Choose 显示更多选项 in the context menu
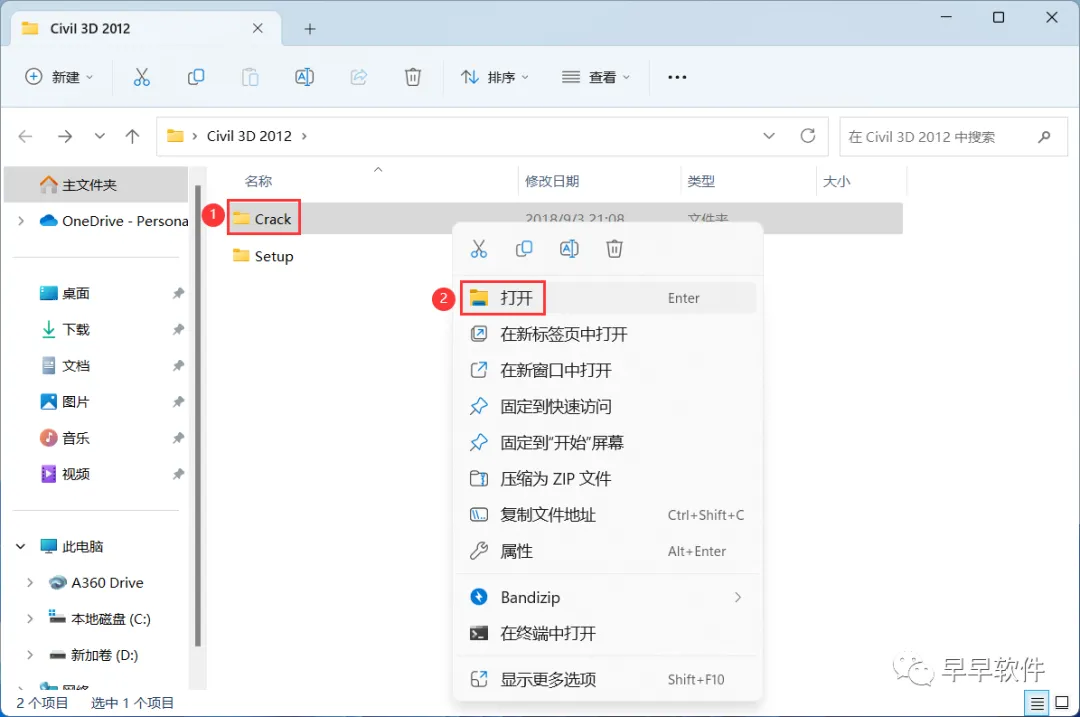1080x717 pixels. (608, 680)
